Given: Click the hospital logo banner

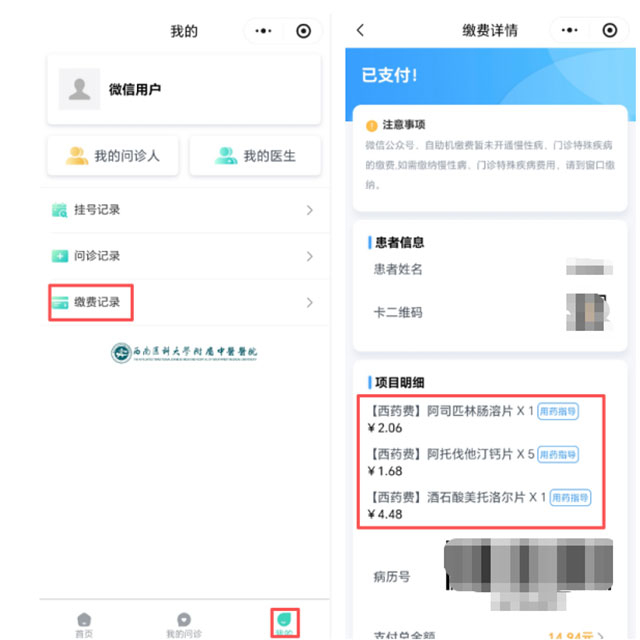Looking at the screenshot, I should pos(184,352).
